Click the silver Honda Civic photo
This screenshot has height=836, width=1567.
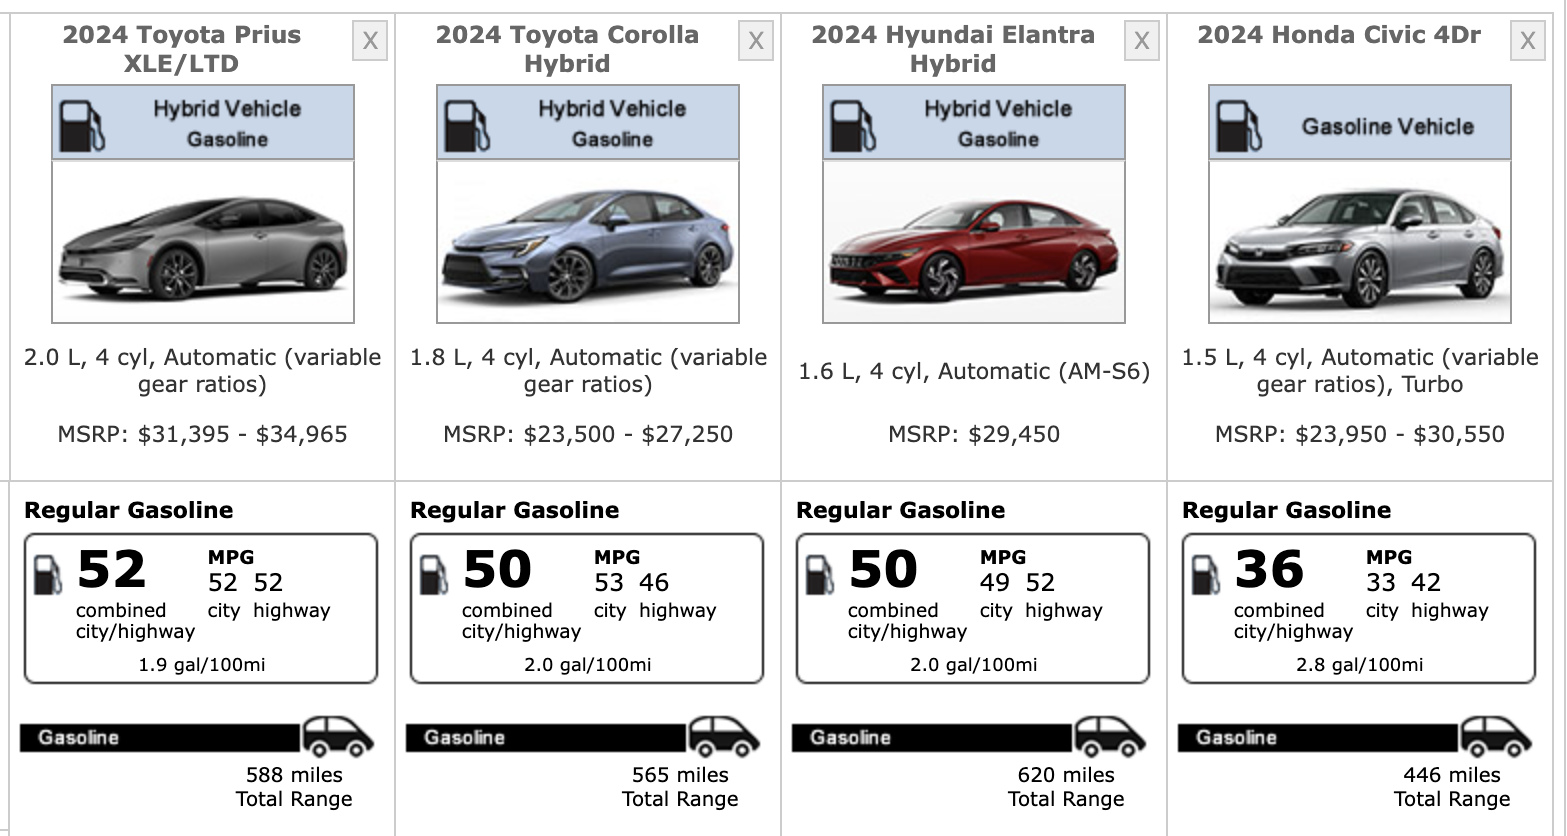point(1360,242)
